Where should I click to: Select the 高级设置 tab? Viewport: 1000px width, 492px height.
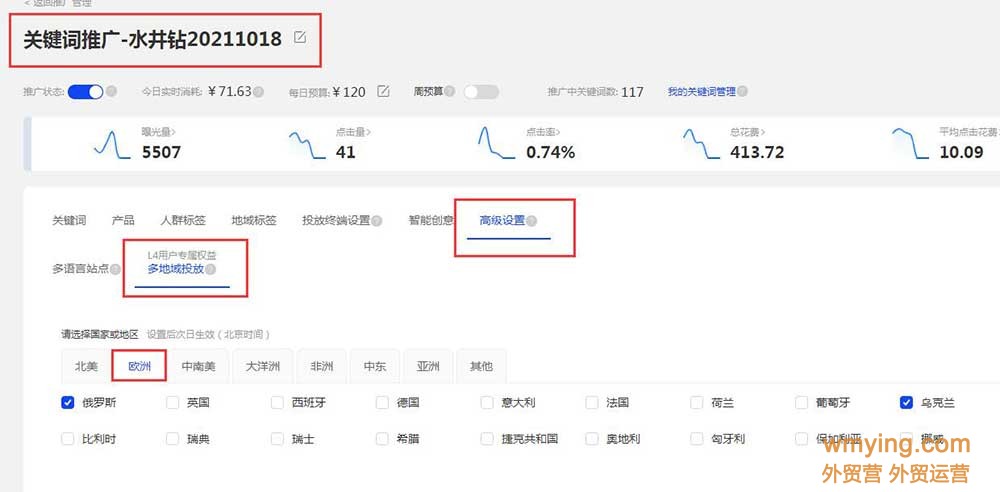(x=503, y=221)
